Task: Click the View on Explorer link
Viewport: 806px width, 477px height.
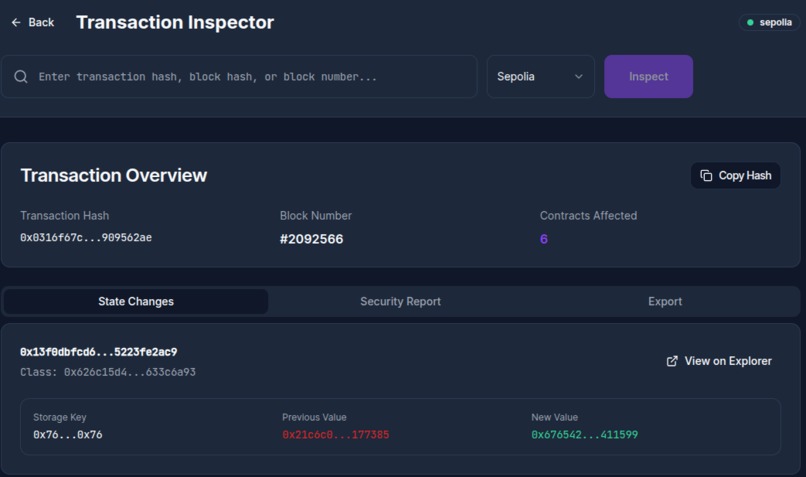Action: [719, 361]
